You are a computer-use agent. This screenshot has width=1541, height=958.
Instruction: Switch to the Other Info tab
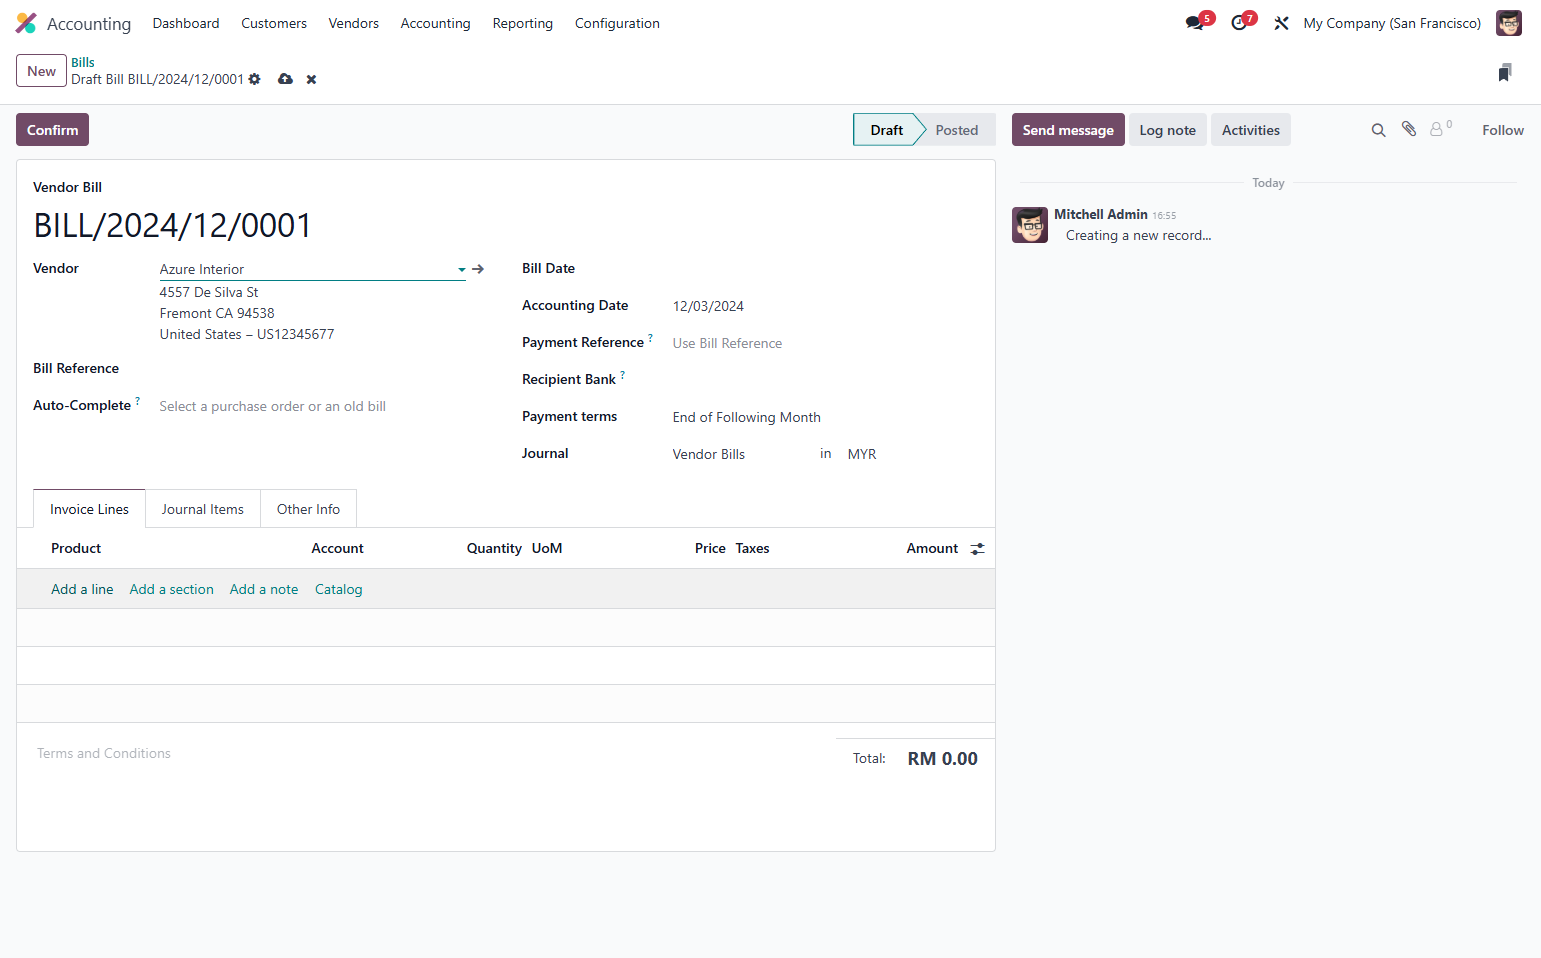[x=308, y=509]
